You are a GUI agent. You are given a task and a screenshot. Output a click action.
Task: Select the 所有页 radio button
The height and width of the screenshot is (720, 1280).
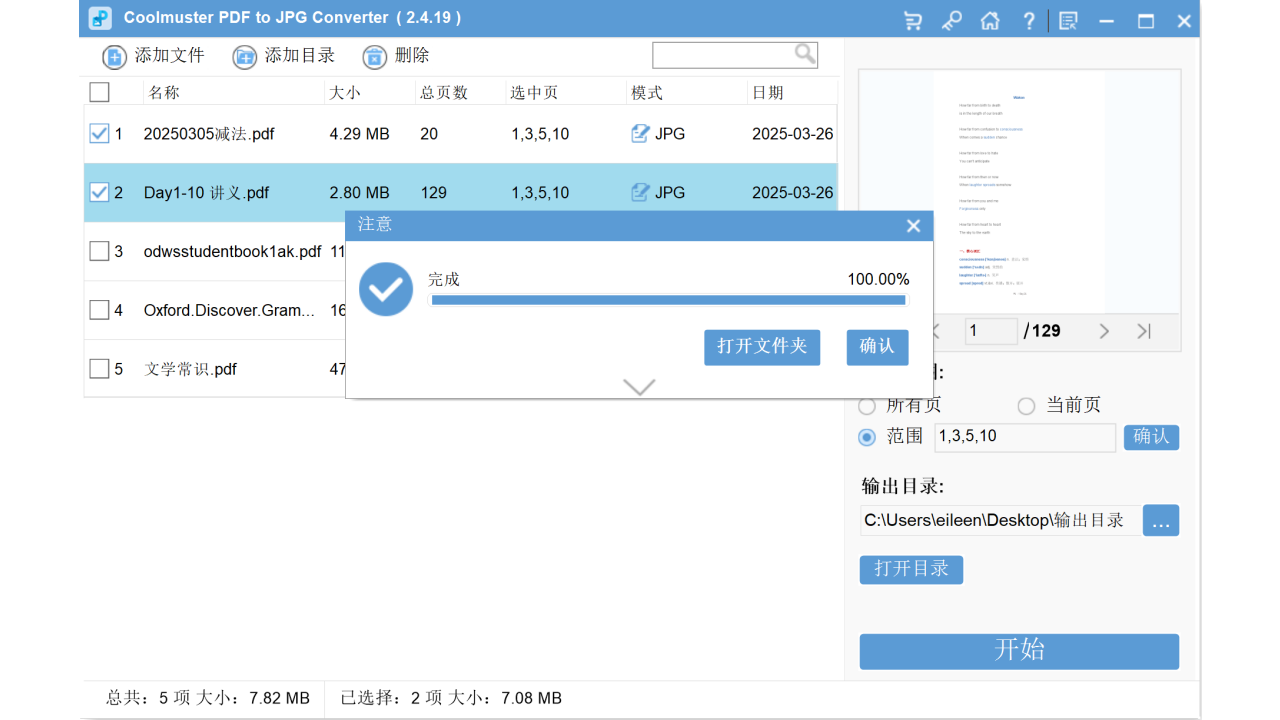tap(866, 405)
